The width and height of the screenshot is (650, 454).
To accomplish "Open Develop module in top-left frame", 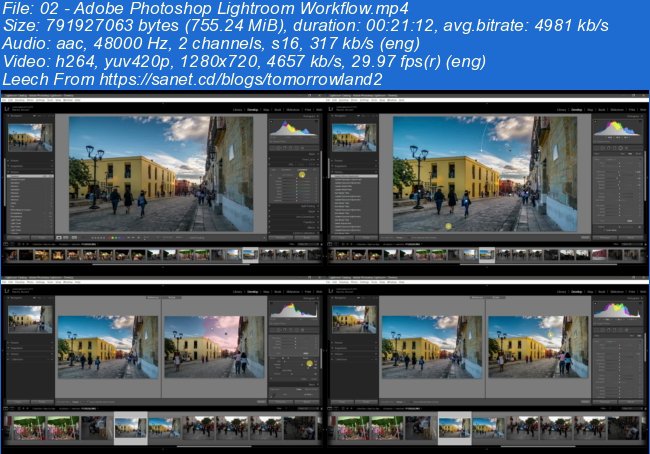I will pyautogui.click(x=252, y=110).
